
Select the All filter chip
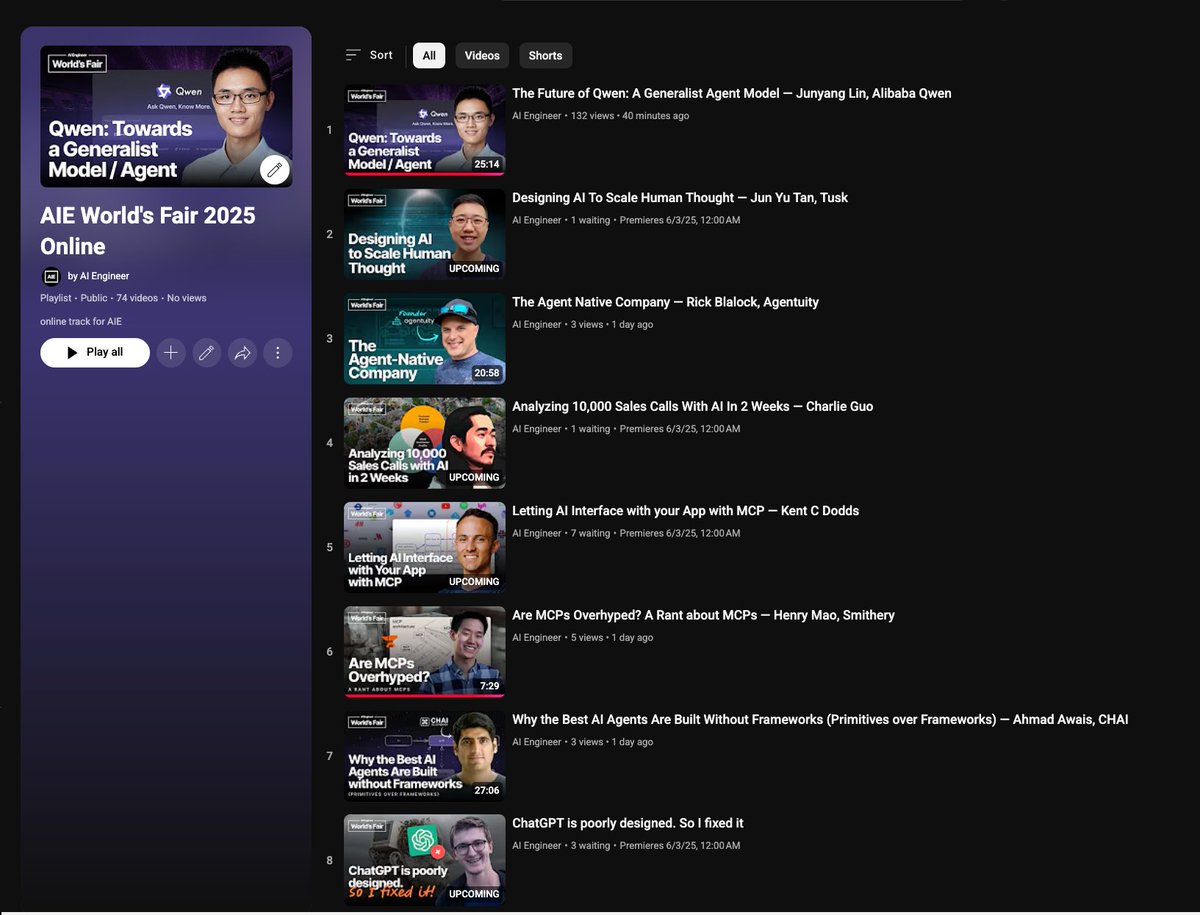click(429, 56)
